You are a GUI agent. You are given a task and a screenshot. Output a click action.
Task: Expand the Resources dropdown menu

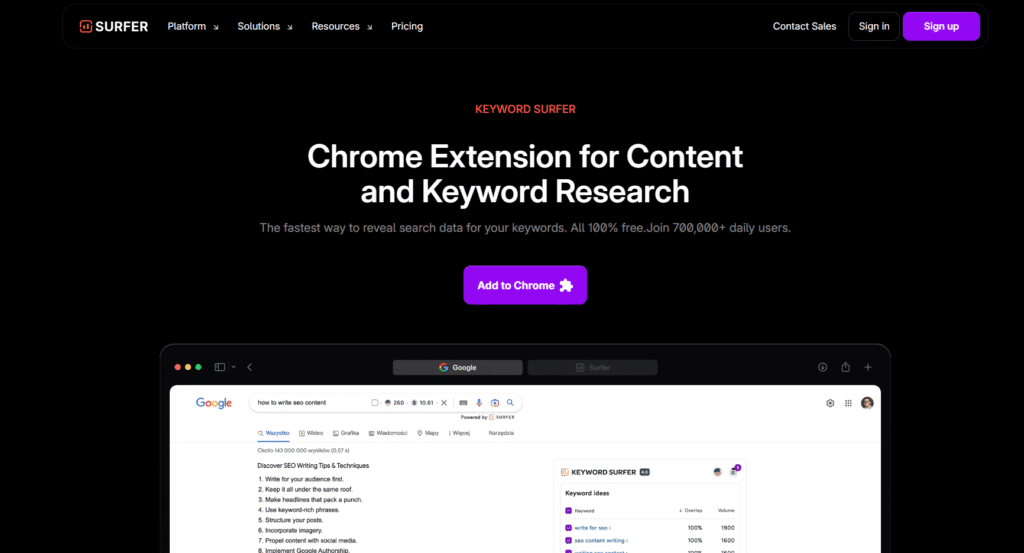pos(342,26)
